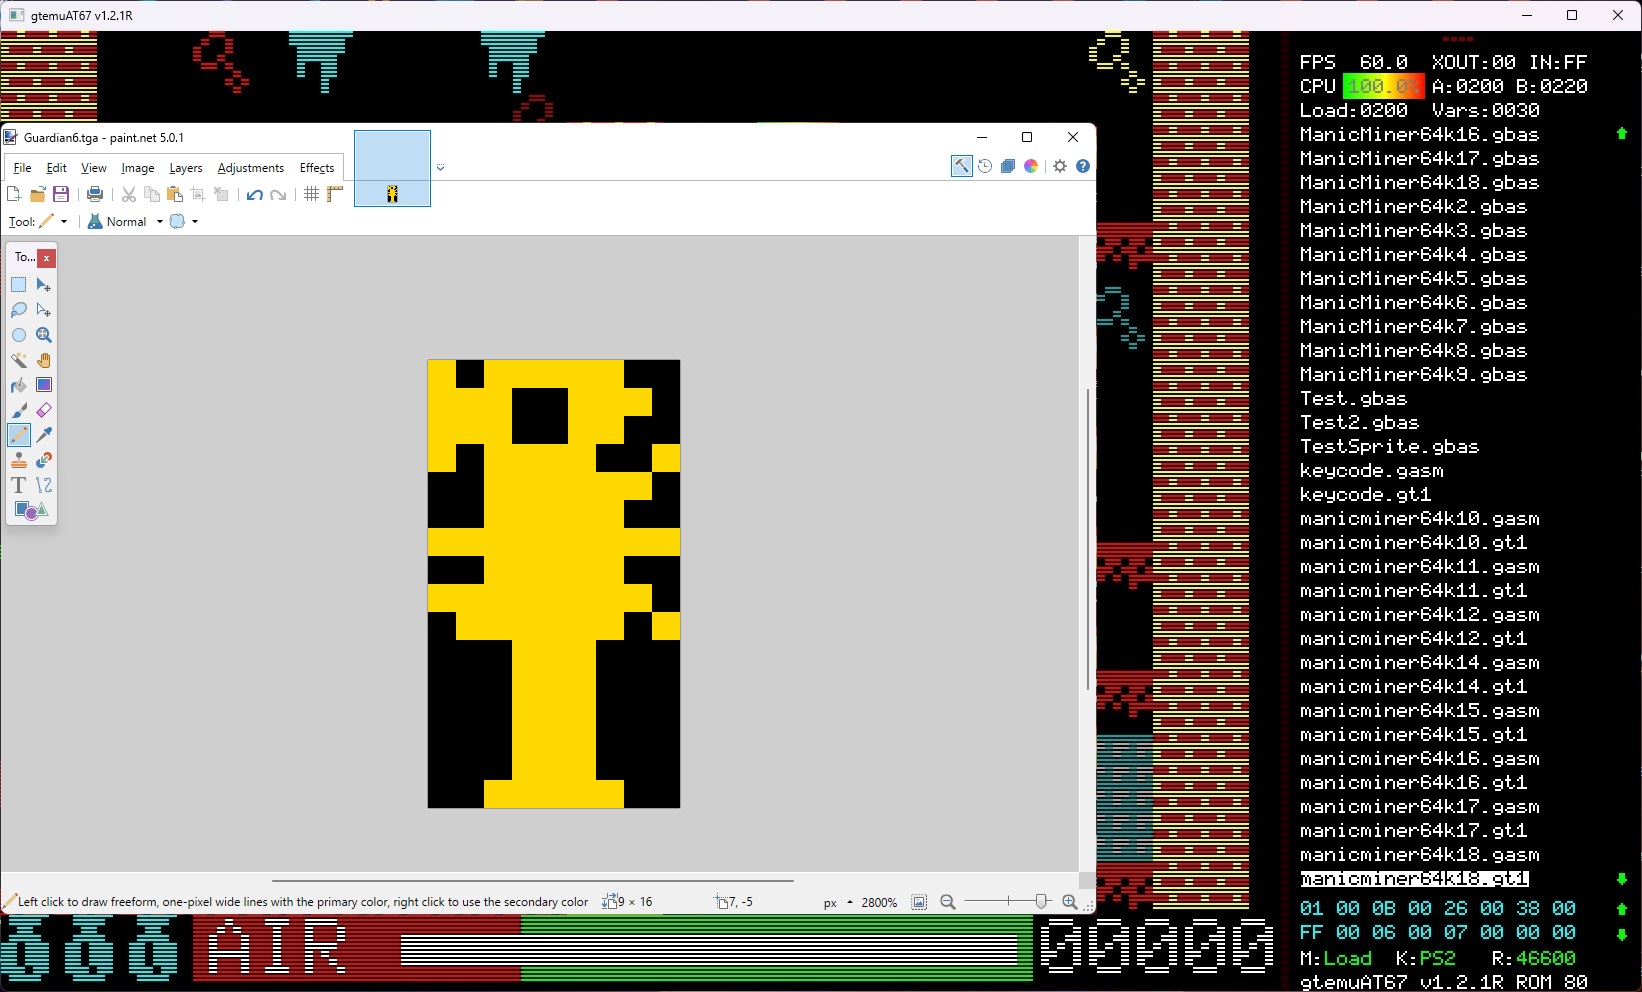Select the Pencil tool in toolbox
The image size is (1642, 992).
(19, 435)
